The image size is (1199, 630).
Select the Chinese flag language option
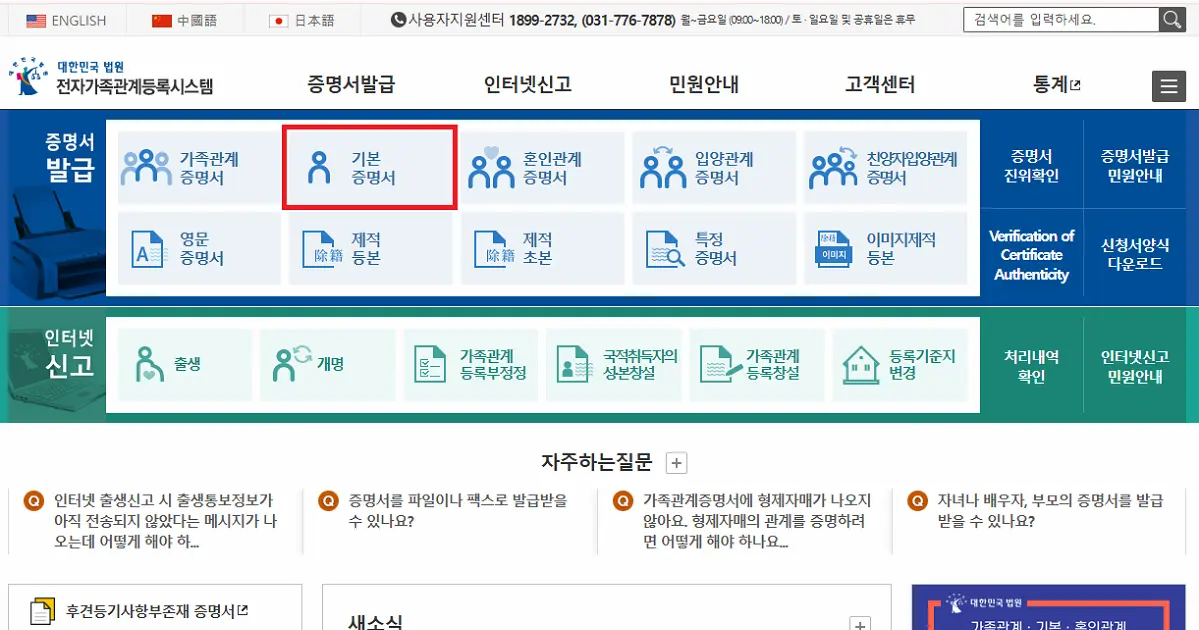184,21
